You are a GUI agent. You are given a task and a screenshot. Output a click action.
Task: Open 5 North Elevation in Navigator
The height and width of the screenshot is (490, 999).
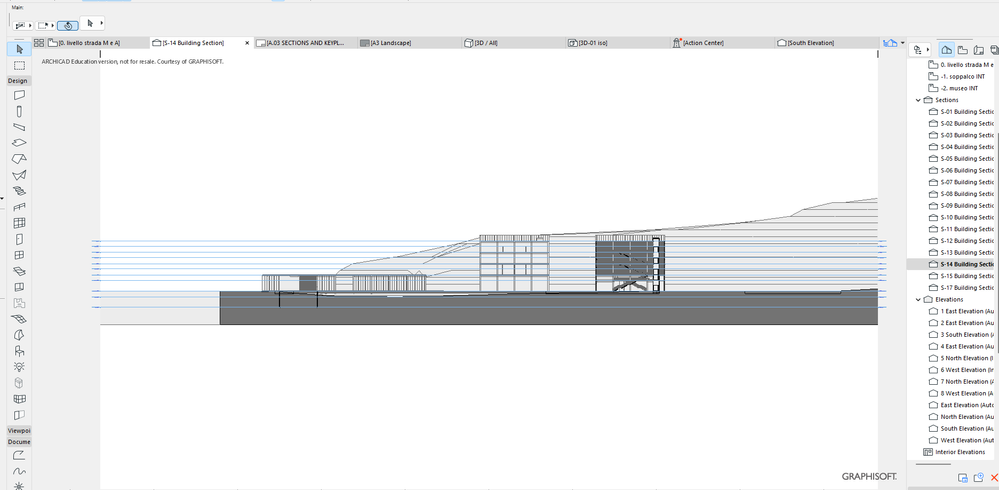pos(961,358)
